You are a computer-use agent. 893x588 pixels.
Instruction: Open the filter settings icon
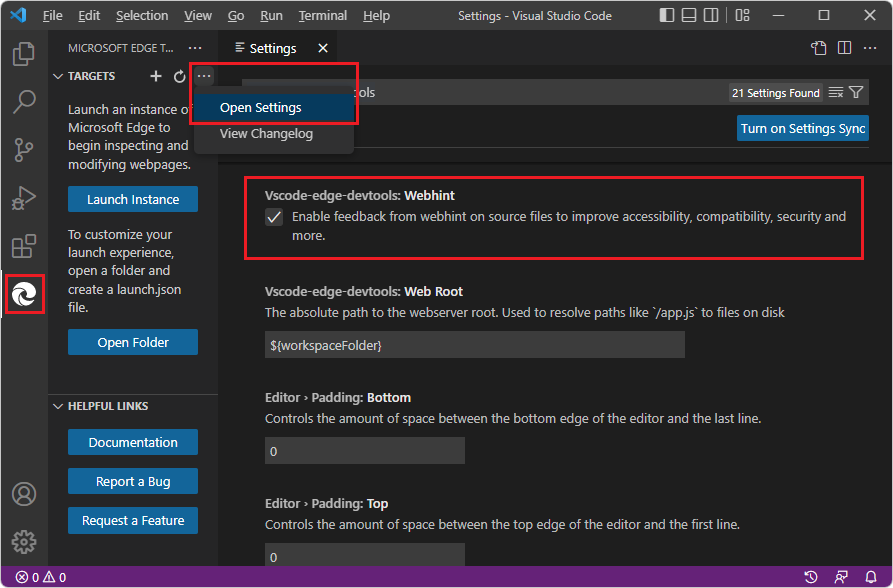(x=858, y=92)
